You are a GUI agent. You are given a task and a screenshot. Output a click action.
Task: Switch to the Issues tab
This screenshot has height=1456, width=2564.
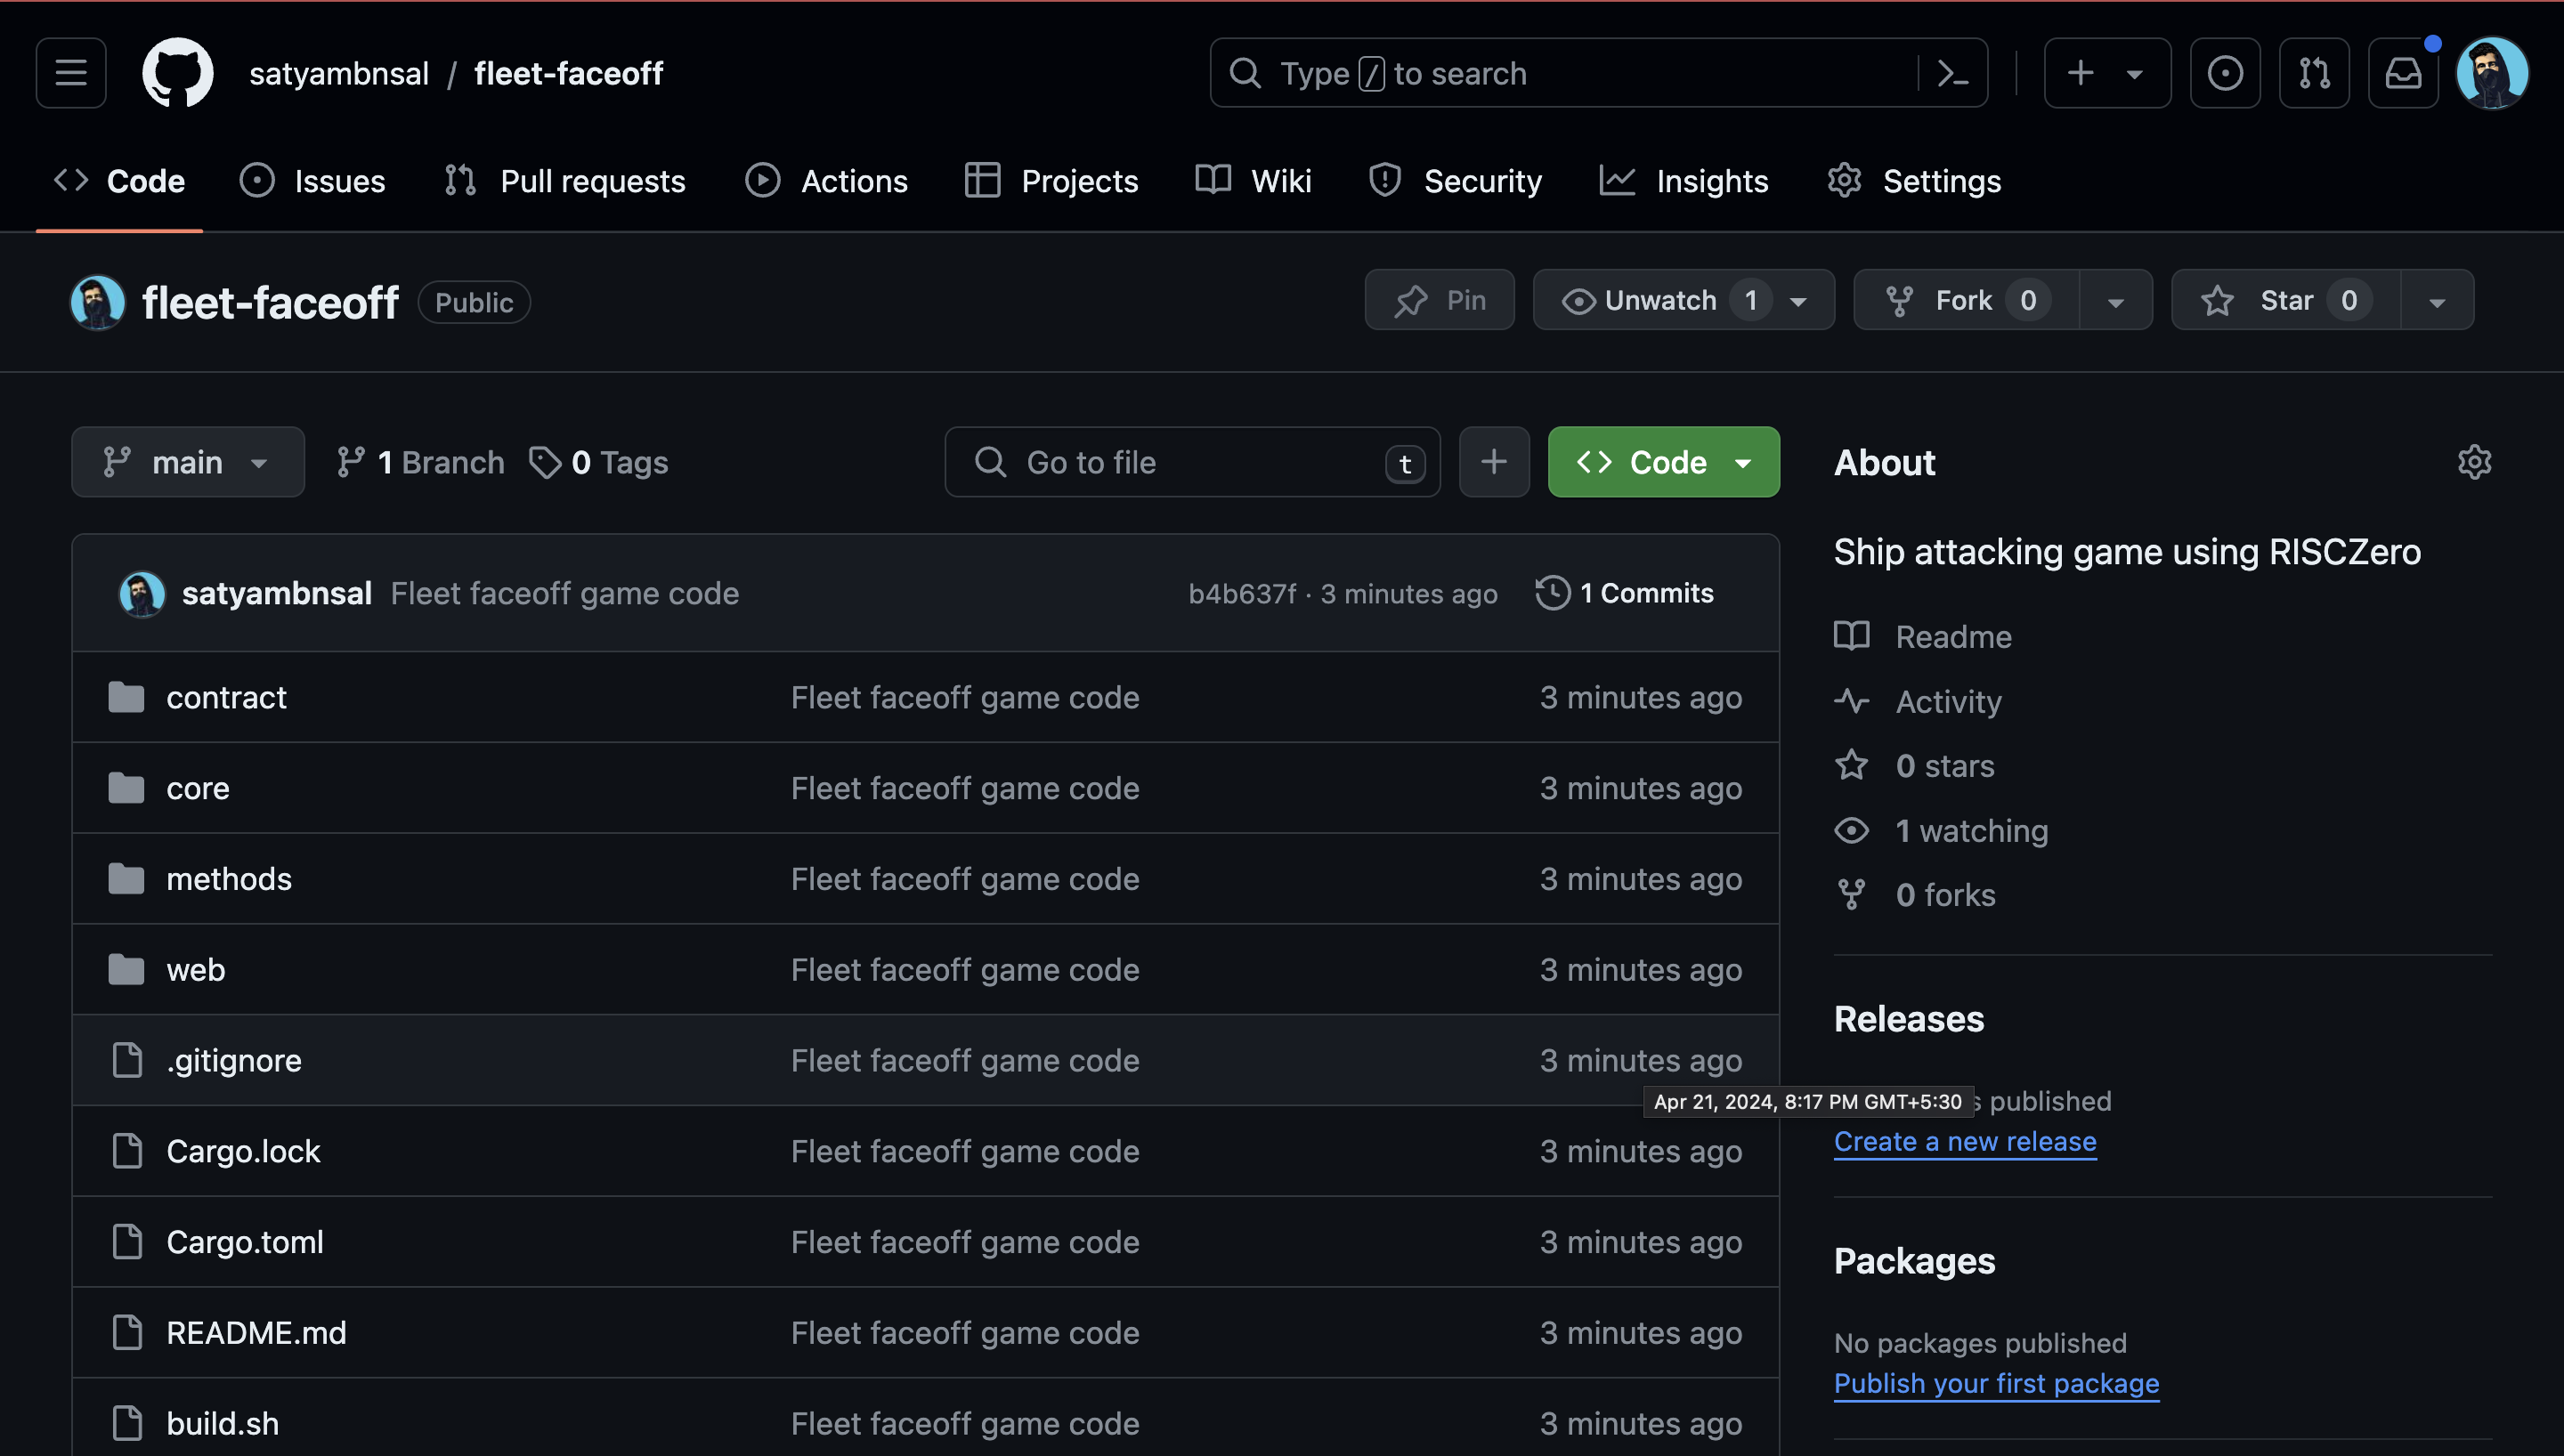click(x=312, y=181)
